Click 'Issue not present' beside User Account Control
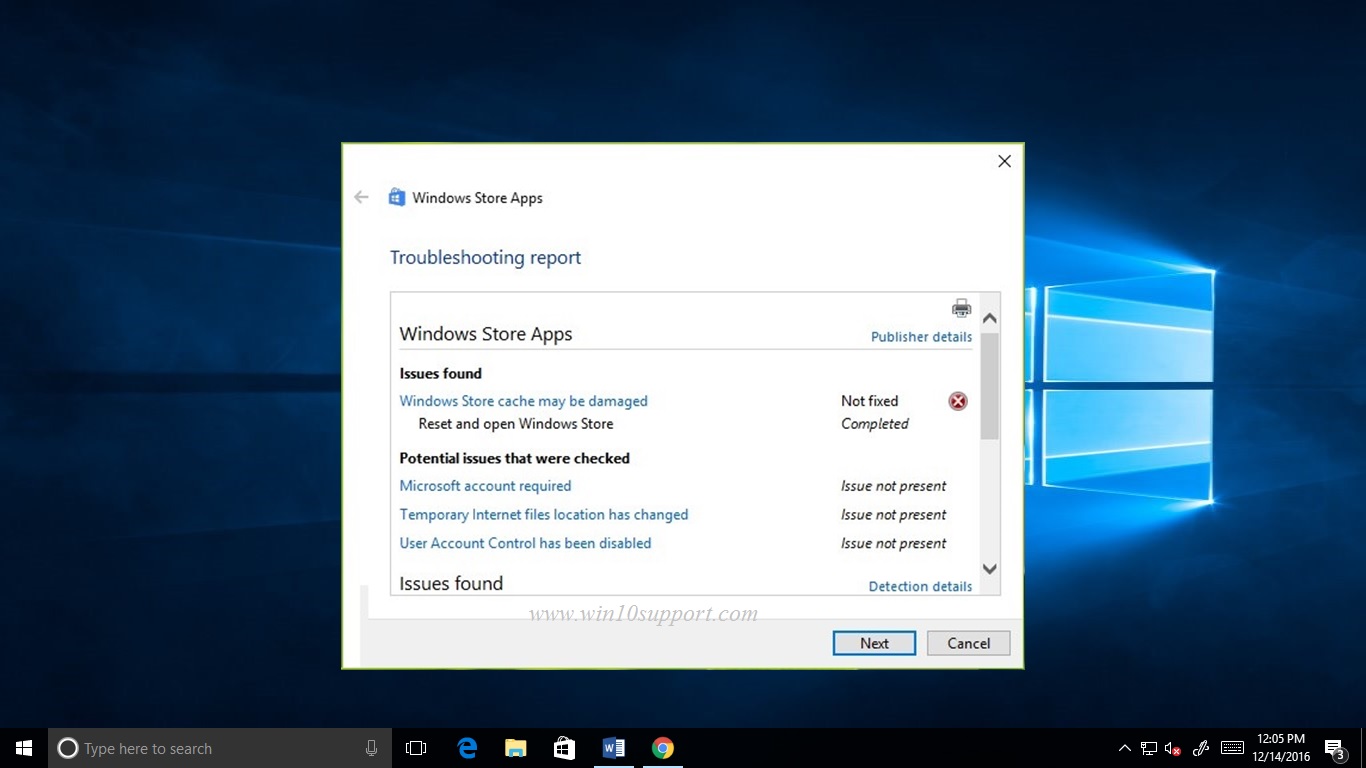Viewport: 1366px width, 768px height. 894,543
